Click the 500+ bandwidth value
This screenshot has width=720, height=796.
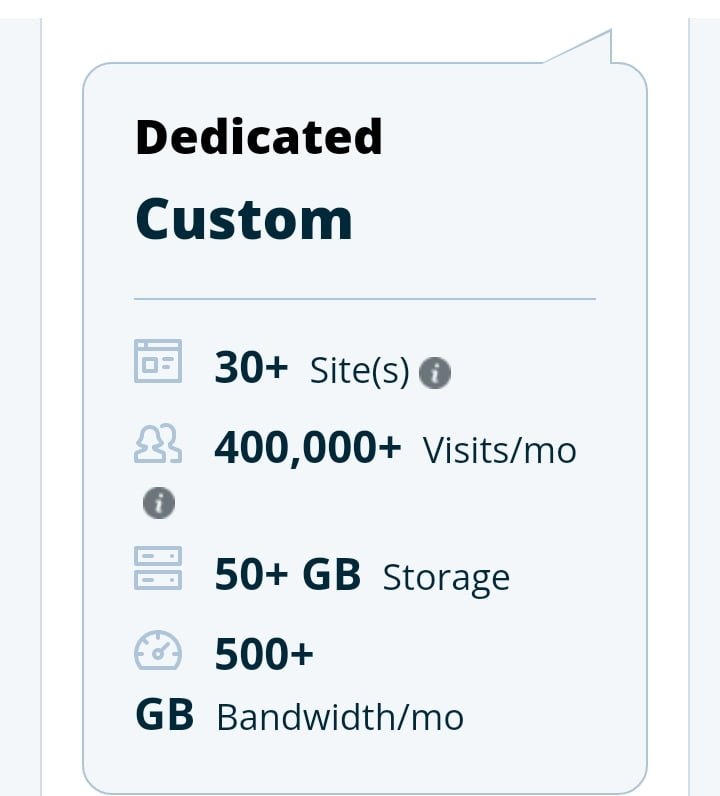(x=264, y=655)
